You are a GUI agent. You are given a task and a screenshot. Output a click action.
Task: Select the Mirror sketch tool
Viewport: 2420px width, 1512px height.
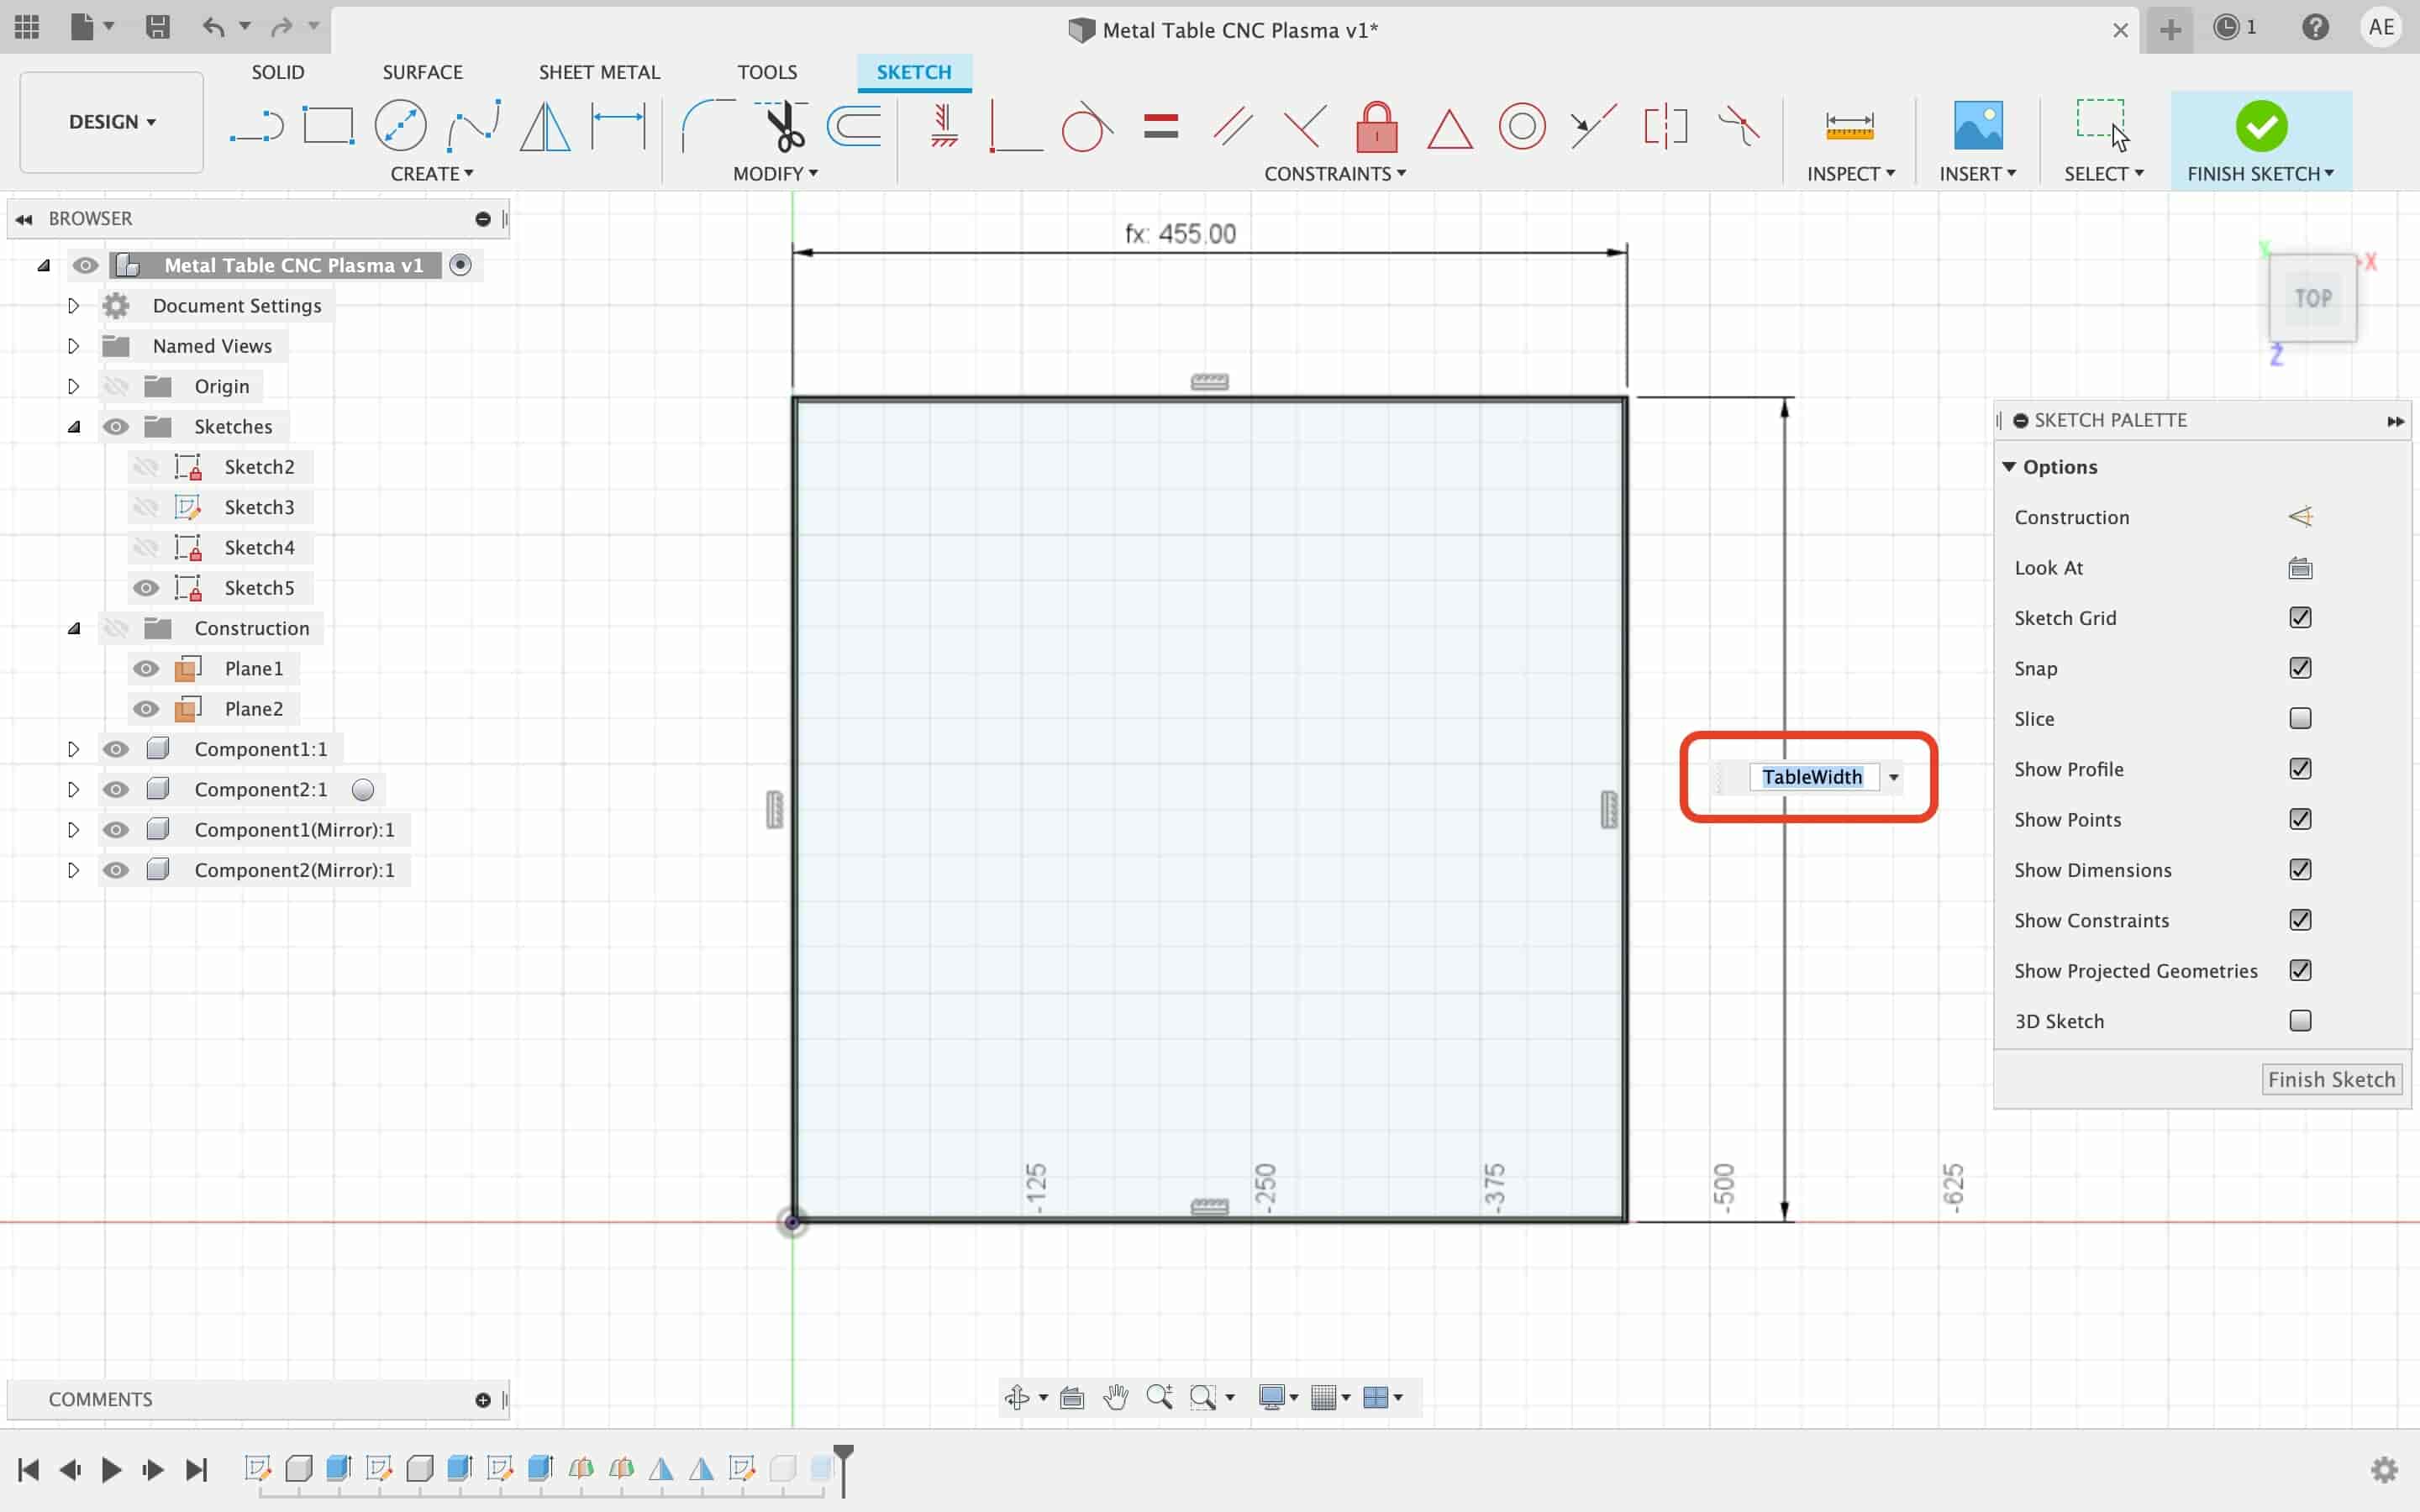click(545, 127)
